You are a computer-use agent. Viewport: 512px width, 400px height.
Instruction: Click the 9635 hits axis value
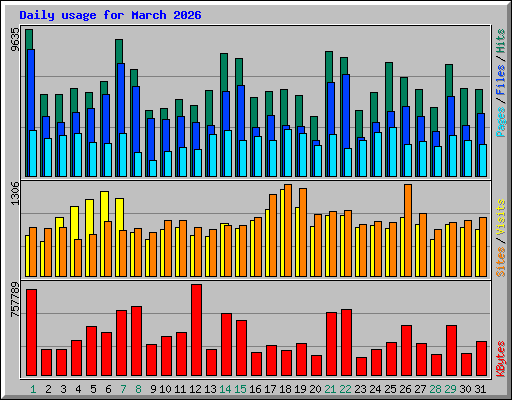pyautogui.click(x=15, y=39)
